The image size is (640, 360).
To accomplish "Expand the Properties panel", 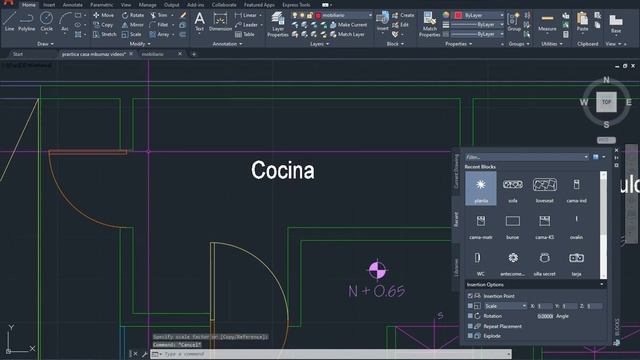I will [459, 44].
